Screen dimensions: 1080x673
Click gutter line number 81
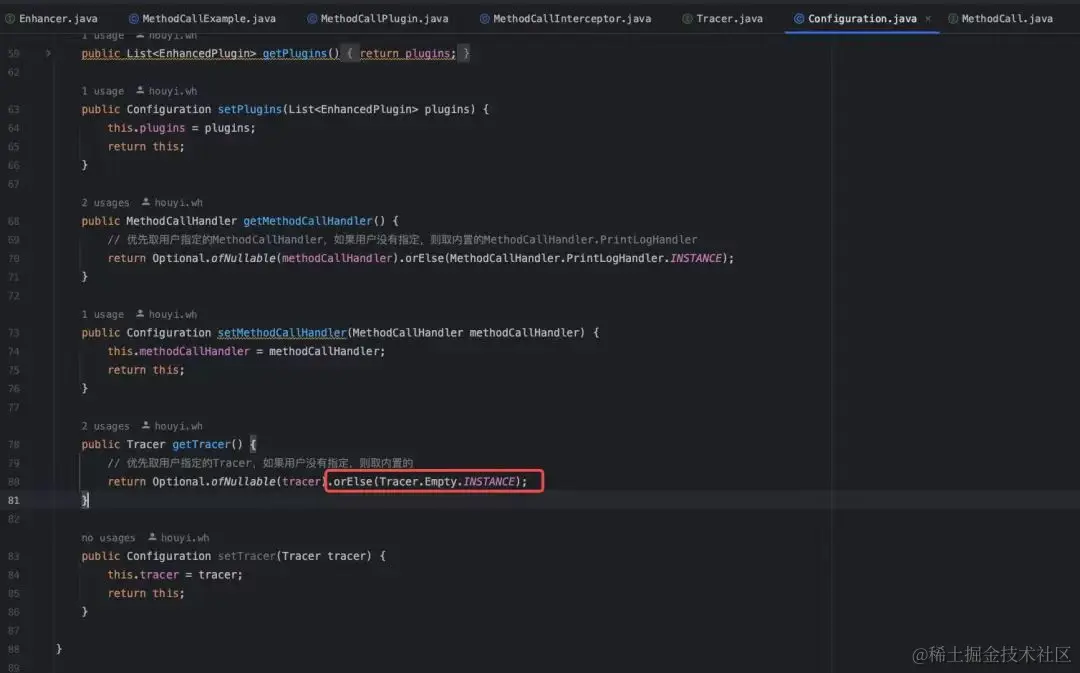[x=14, y=499]
